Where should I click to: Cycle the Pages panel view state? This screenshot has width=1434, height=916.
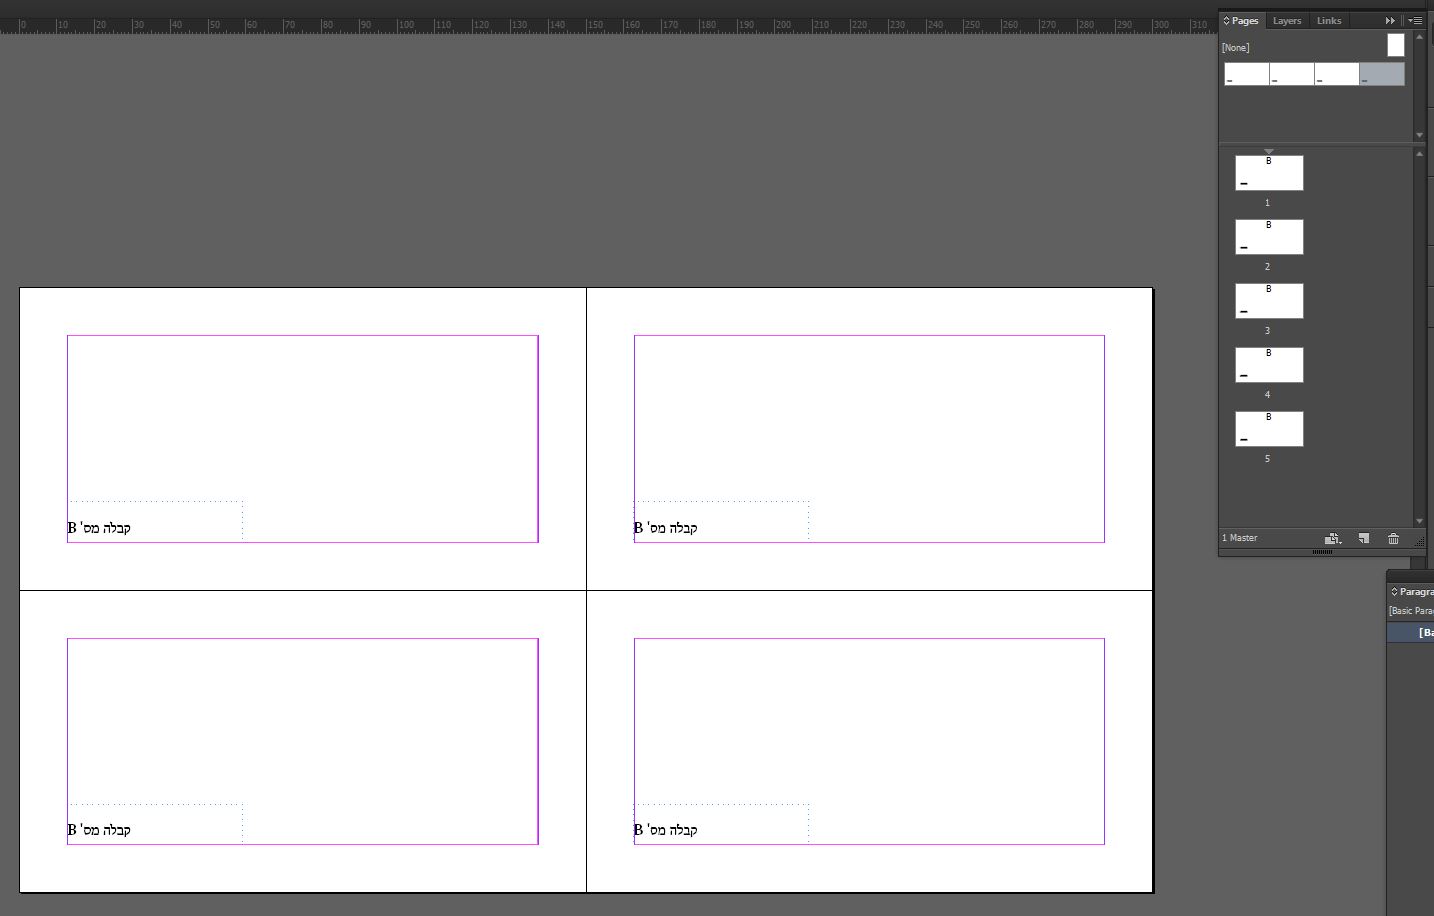pyautogui.click(x=1226, y=20)
